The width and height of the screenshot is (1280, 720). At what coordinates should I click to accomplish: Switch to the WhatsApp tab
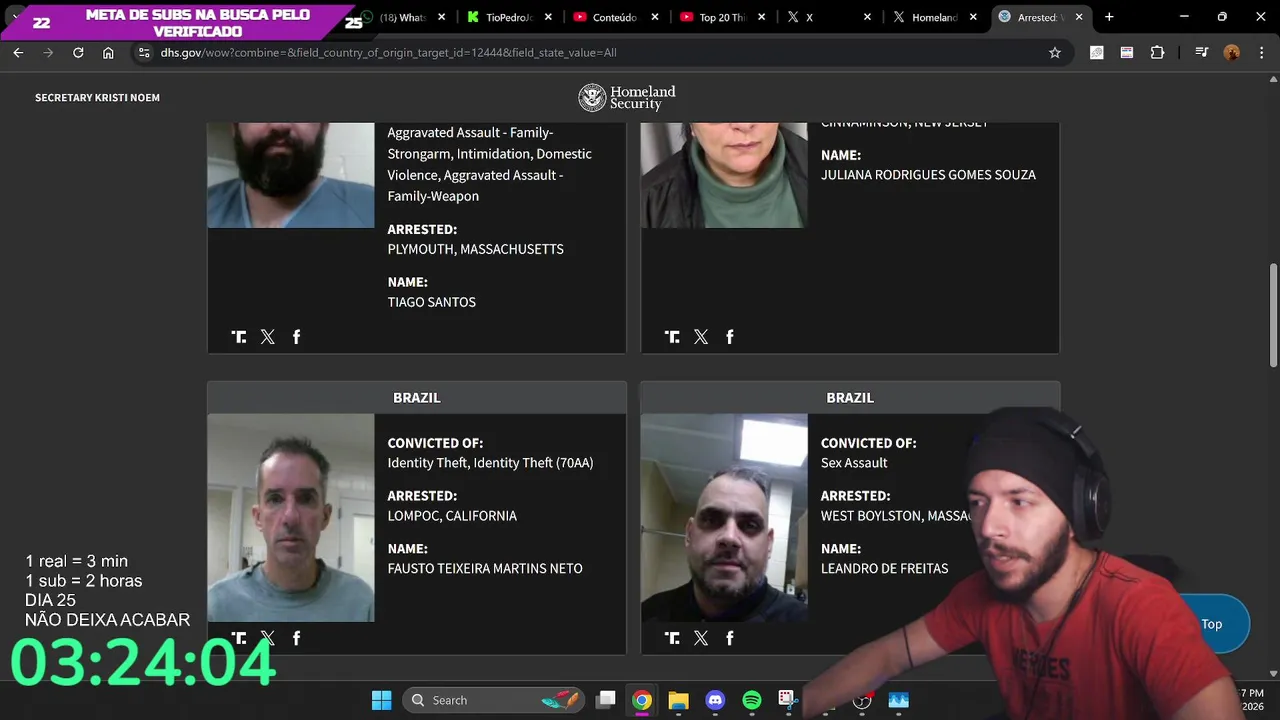(404, 17)
